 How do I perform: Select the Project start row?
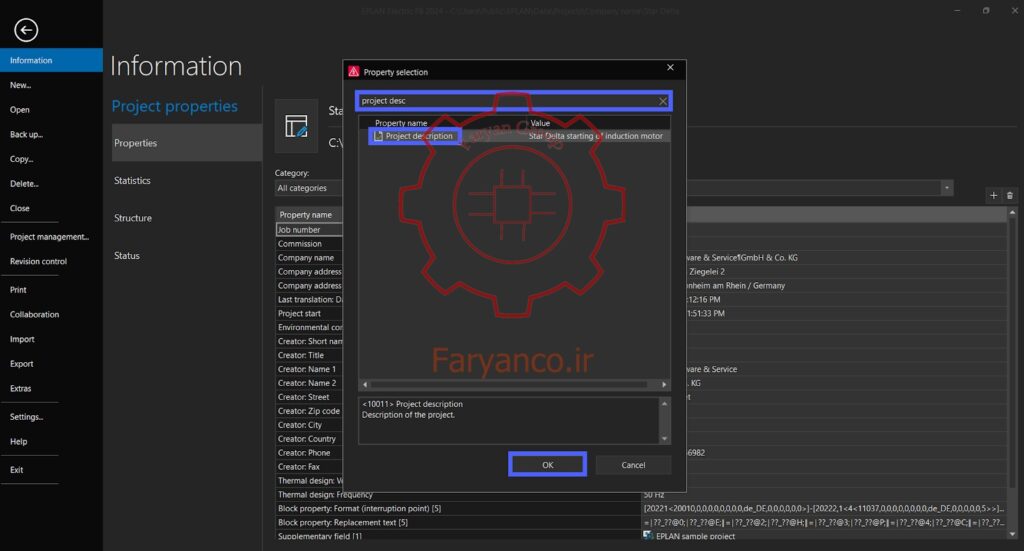(309, 313)
